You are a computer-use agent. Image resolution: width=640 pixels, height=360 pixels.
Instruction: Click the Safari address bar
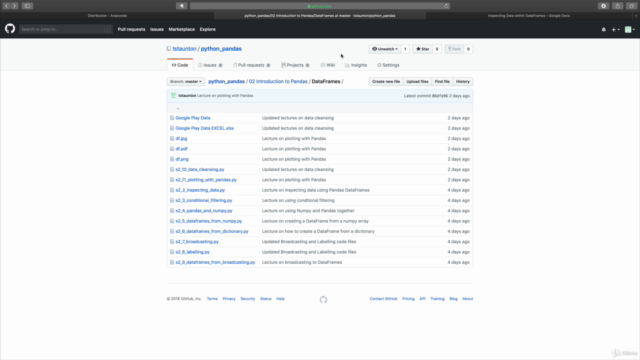[320, 6]
